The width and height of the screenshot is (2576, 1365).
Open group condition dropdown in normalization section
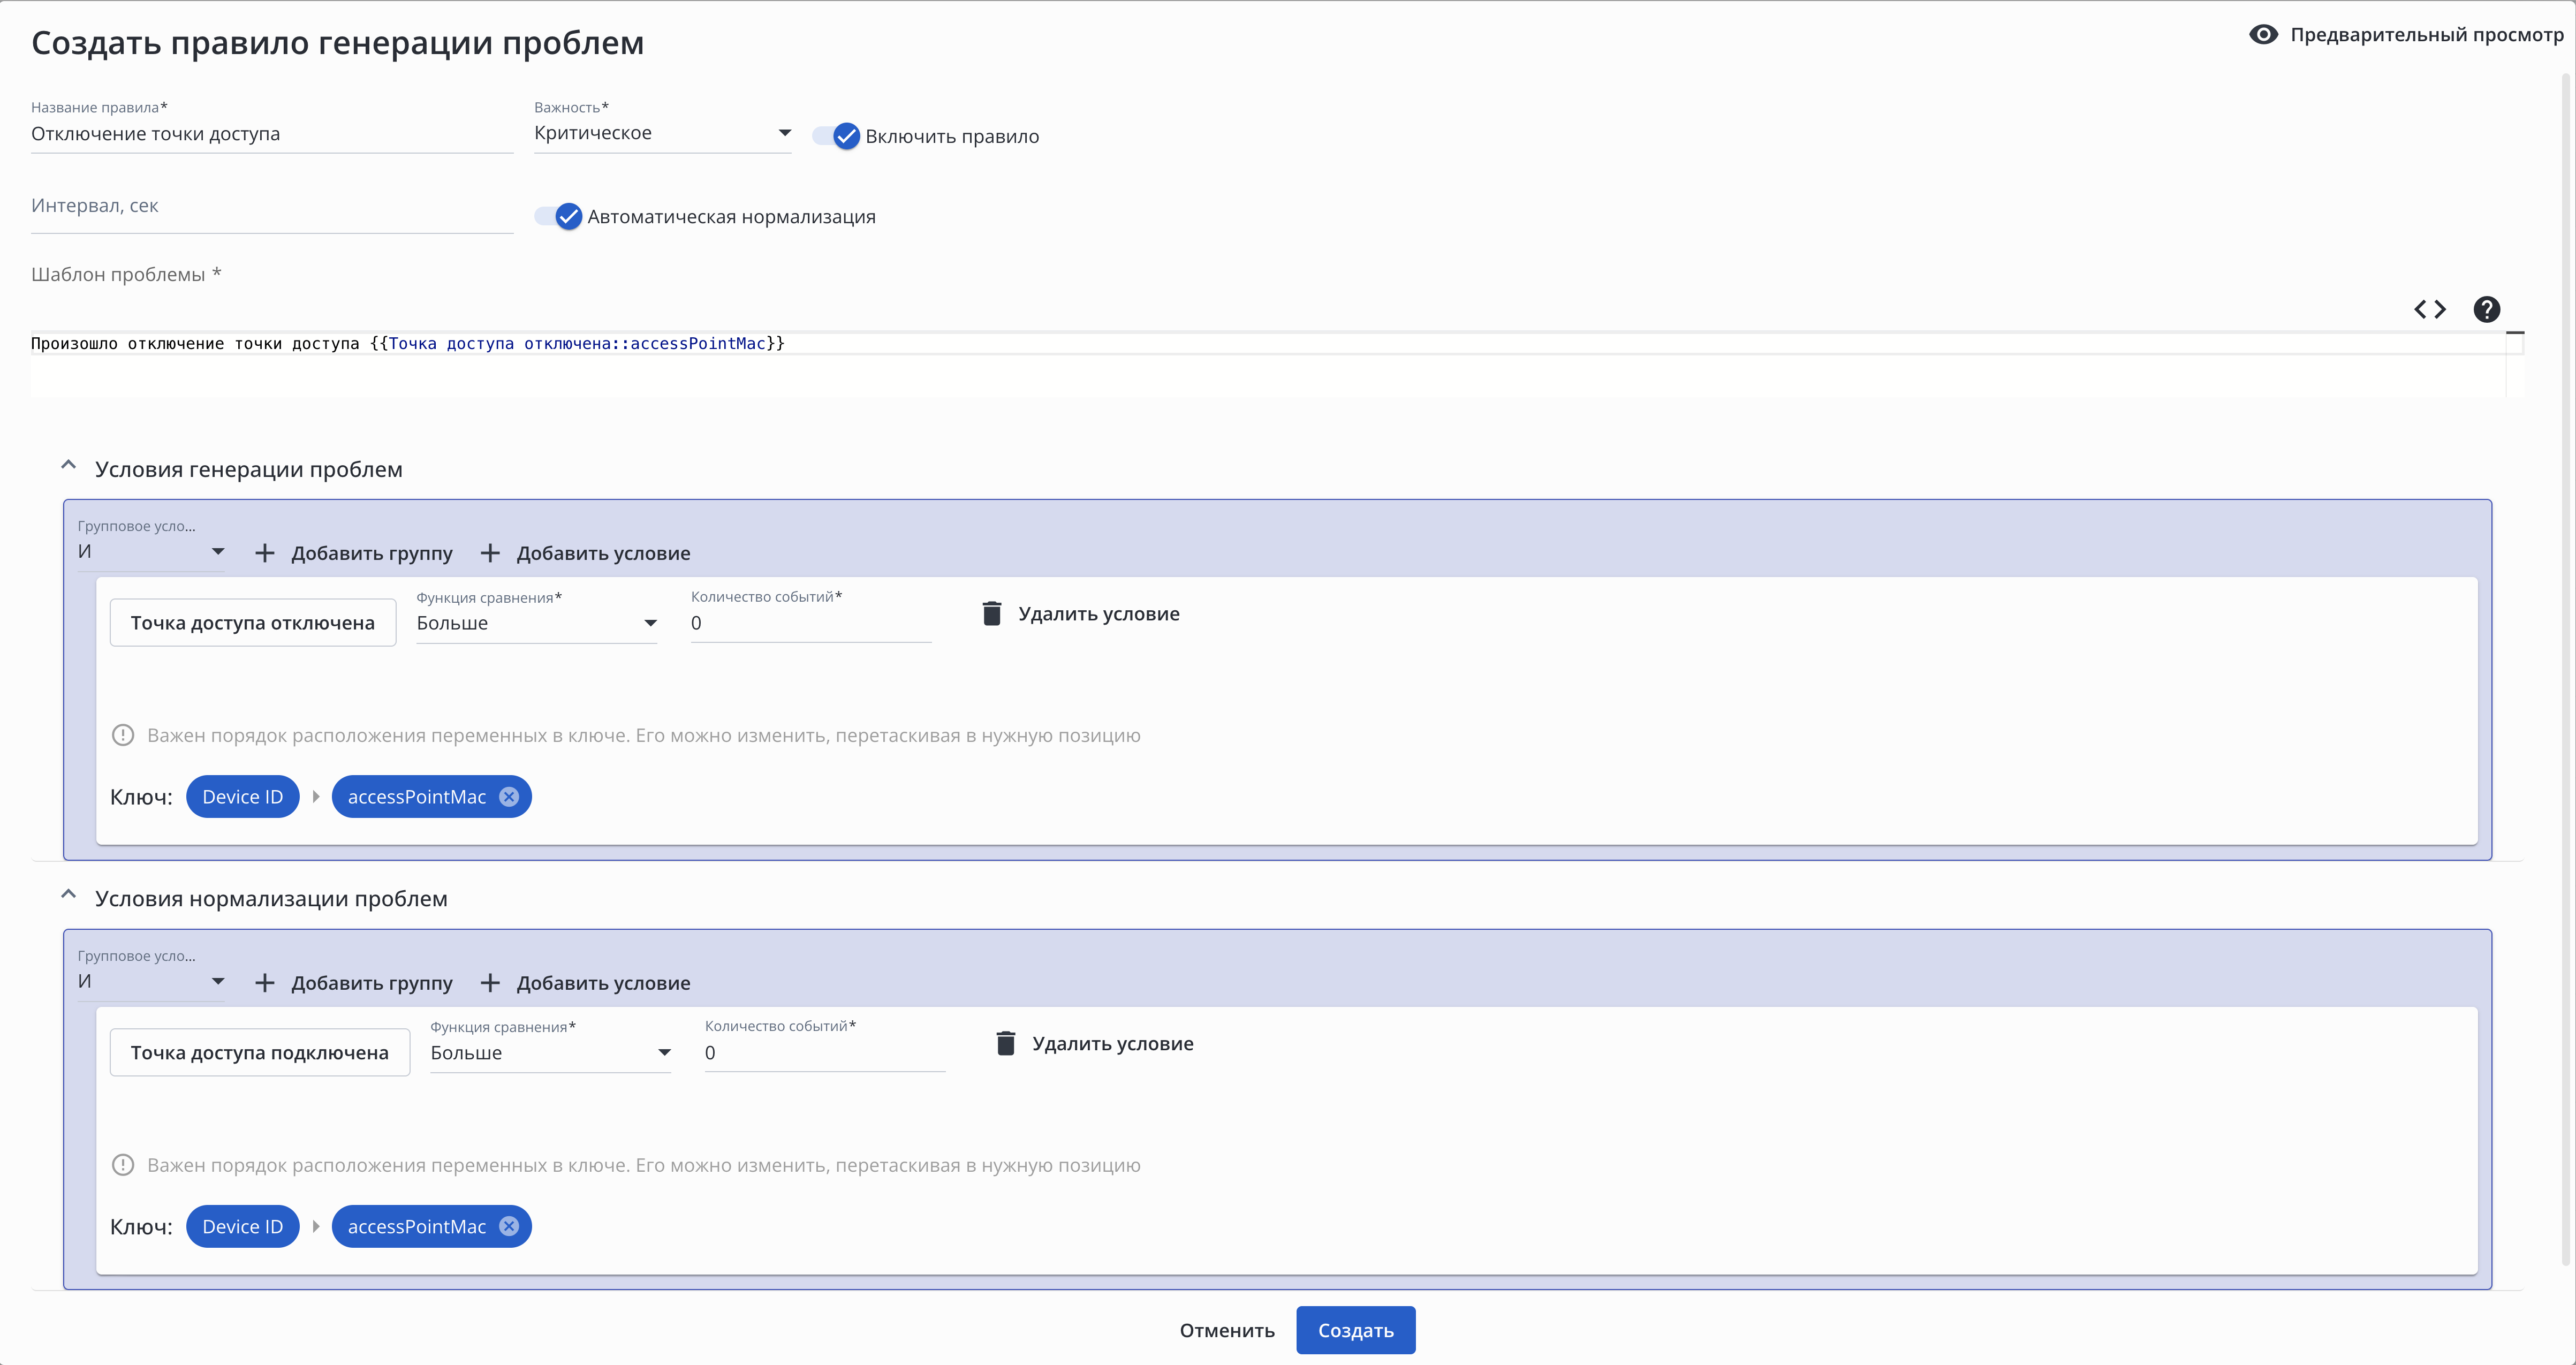point(150,982)
